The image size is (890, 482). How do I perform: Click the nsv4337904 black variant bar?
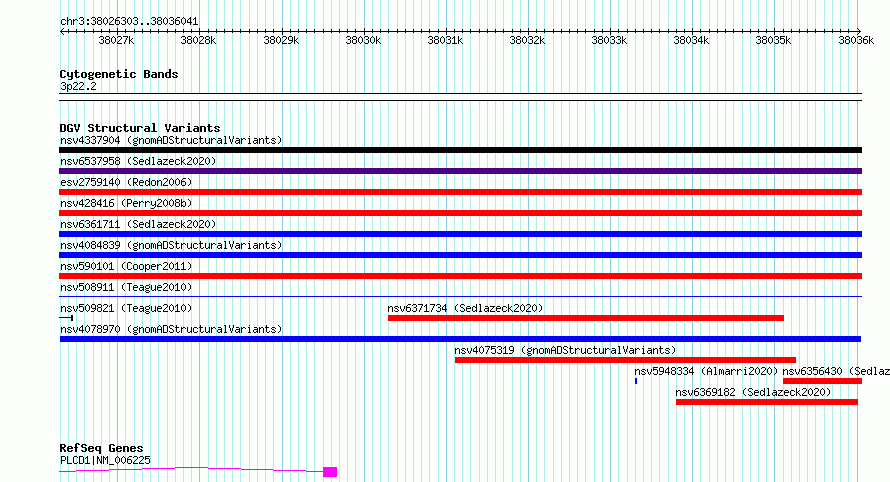pos(460,150)
